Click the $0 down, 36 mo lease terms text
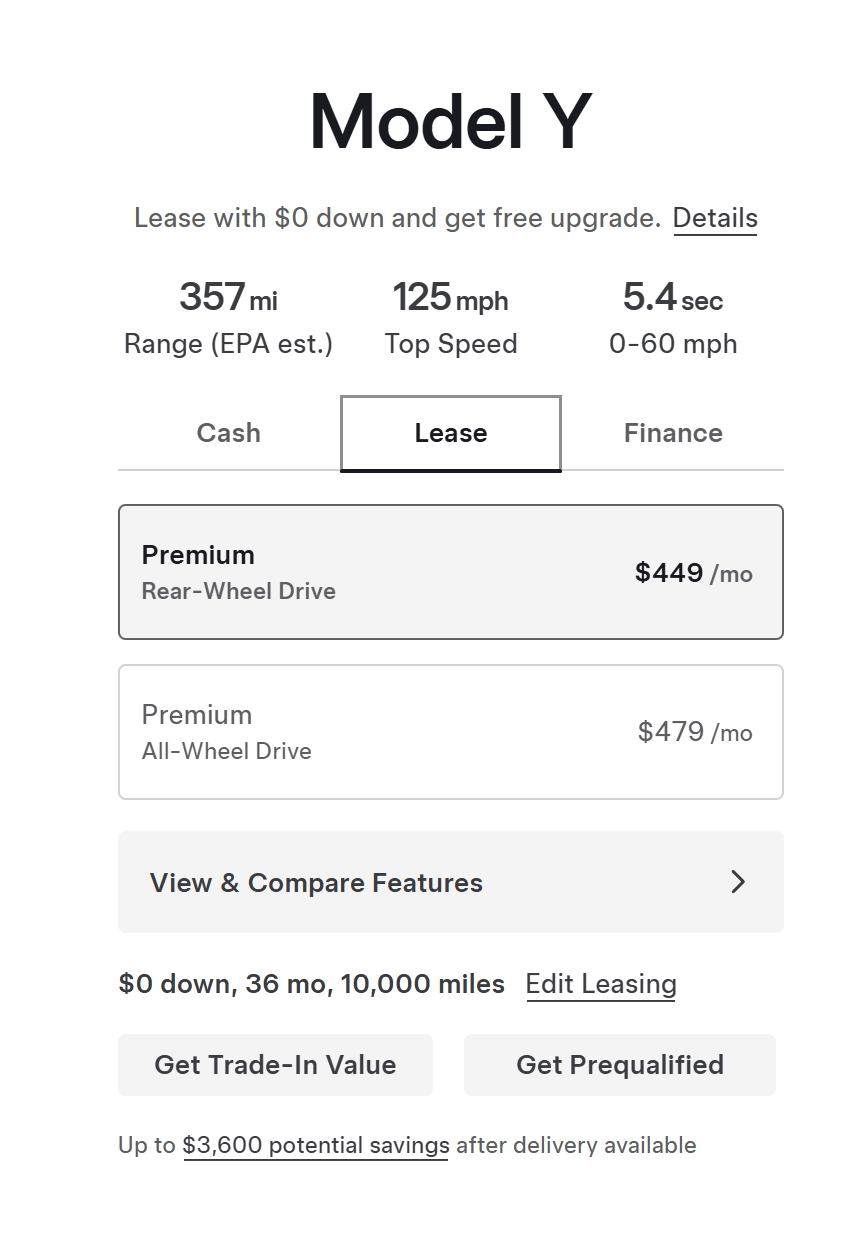Viewport: 856px width, 1246px height. [x=311, y=984]
